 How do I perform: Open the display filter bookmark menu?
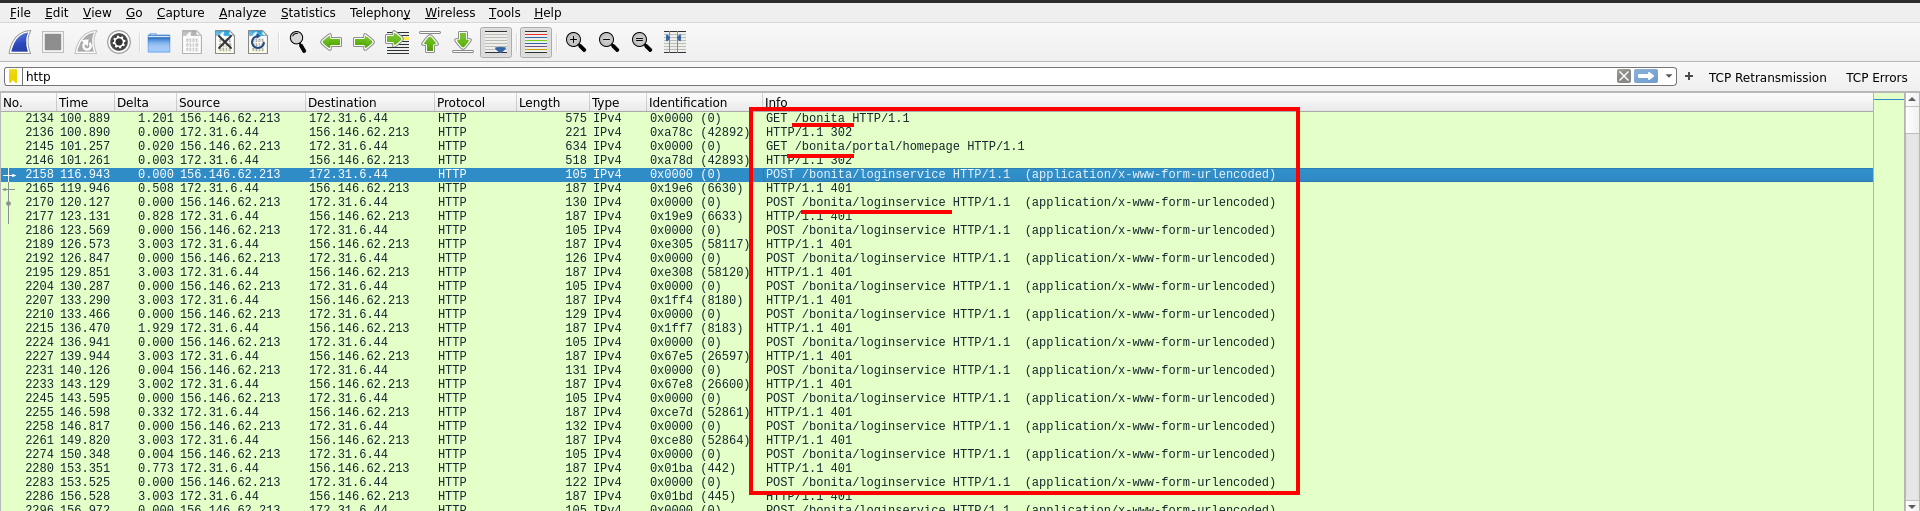pos(13,77)
